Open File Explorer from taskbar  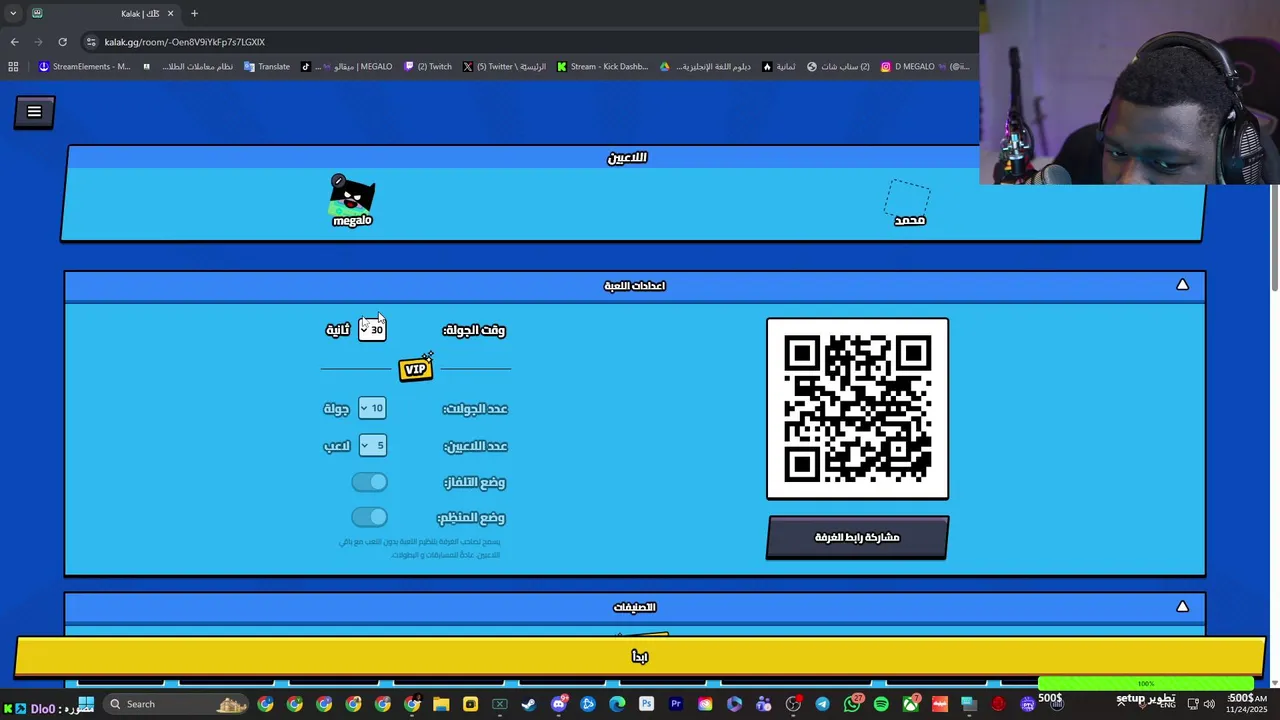(441, 704)
